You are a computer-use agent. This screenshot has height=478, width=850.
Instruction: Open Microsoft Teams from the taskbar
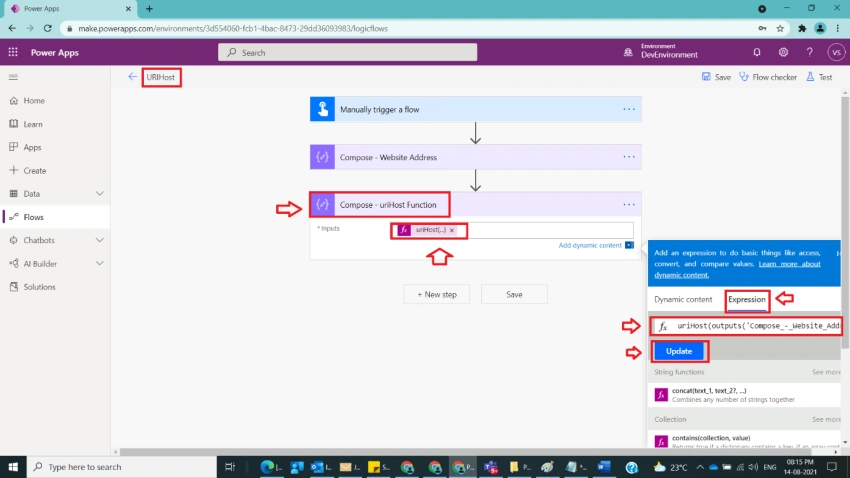click(x=491, y=467)
